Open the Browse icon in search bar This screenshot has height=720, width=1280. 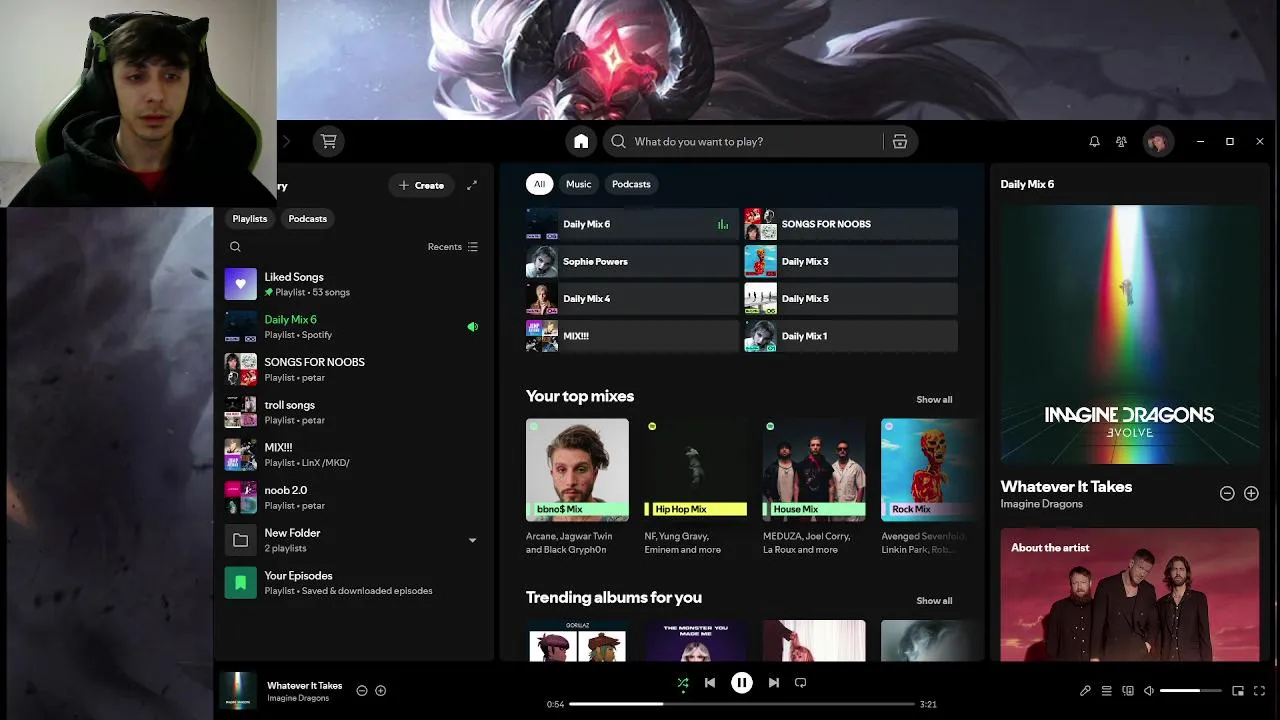click(900, 141)
